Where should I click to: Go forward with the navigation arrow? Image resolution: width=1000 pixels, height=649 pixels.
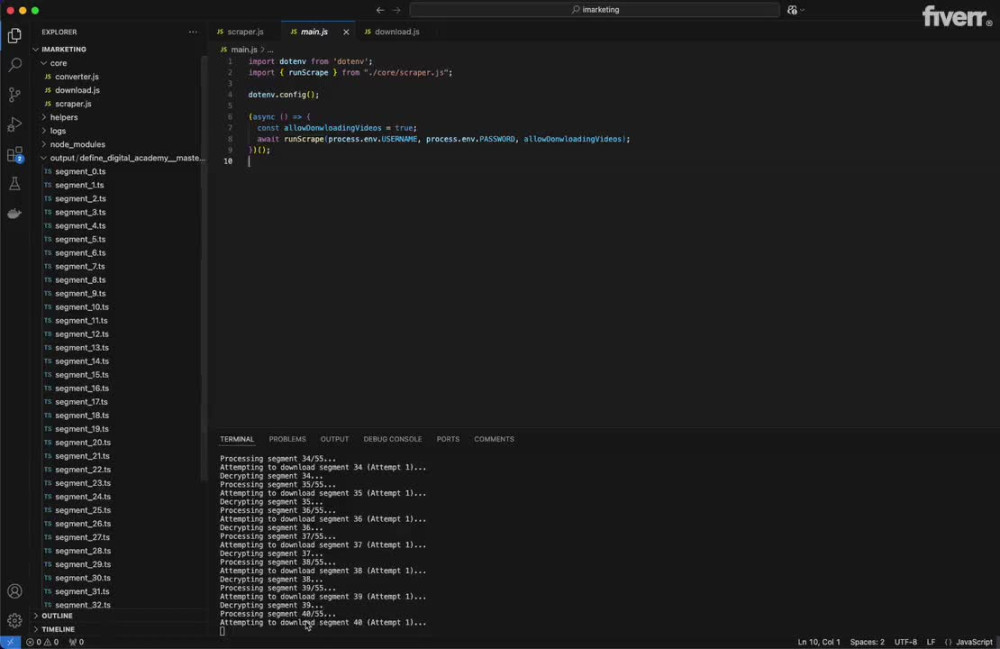point(397,10)
